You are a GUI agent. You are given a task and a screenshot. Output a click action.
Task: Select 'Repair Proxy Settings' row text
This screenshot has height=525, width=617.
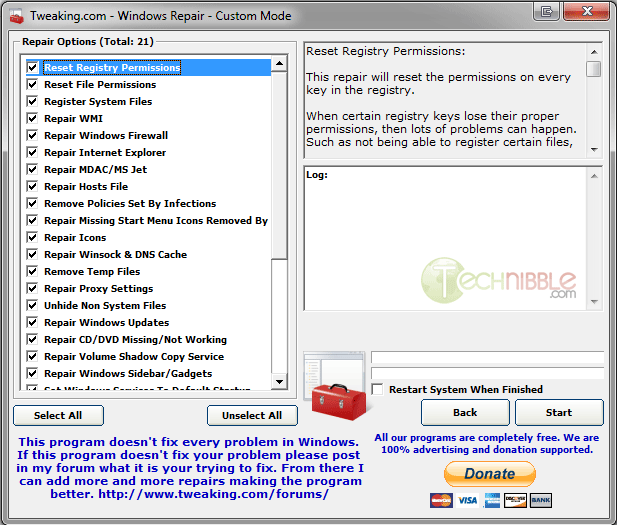[98, 288]
